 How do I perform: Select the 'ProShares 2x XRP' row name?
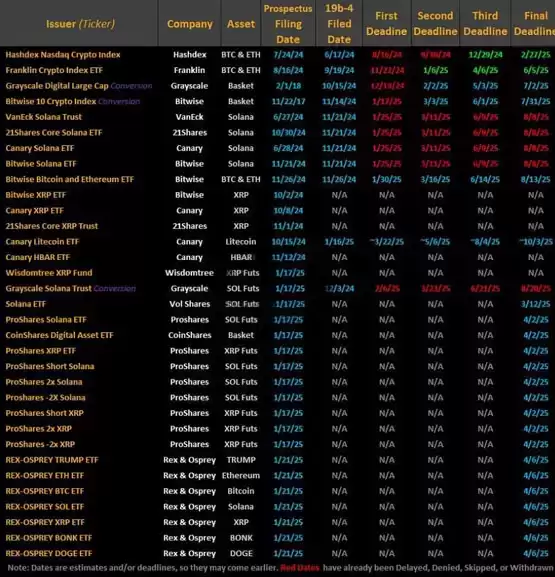coord(39,429)
